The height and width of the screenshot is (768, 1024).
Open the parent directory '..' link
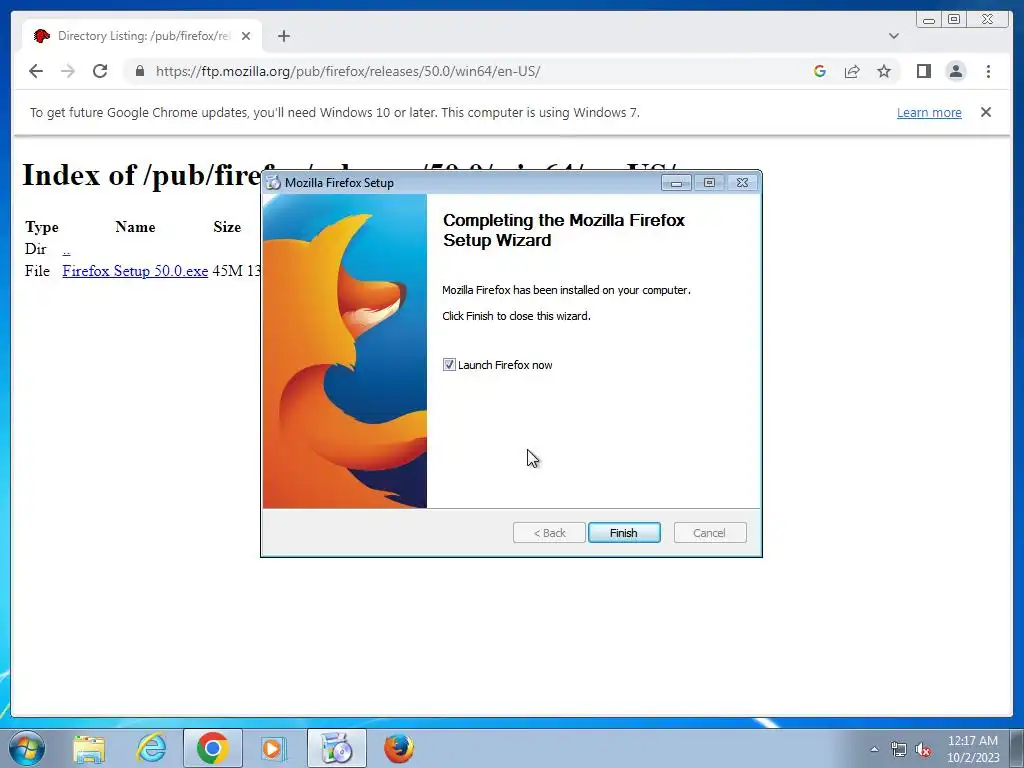(67, 249)
